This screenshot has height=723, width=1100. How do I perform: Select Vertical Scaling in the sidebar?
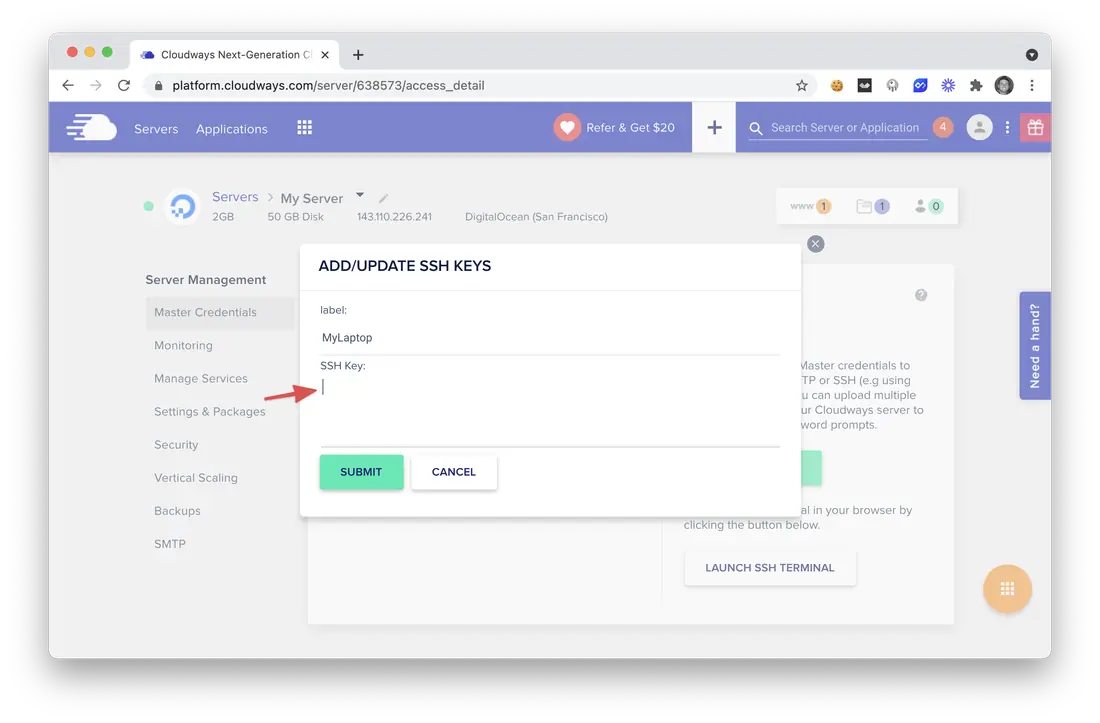pos(196,478)
